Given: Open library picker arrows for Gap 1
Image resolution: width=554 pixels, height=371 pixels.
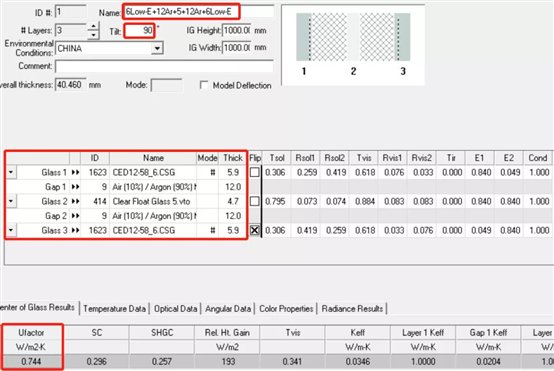Looking at the screenshot, I should (75, 187).
